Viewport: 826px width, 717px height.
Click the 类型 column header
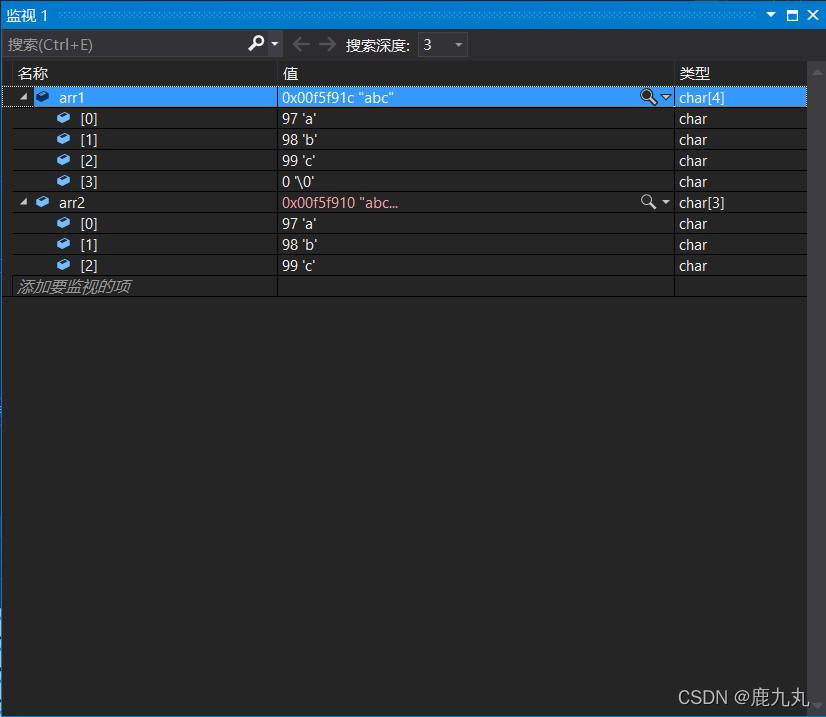coord(740,73)
